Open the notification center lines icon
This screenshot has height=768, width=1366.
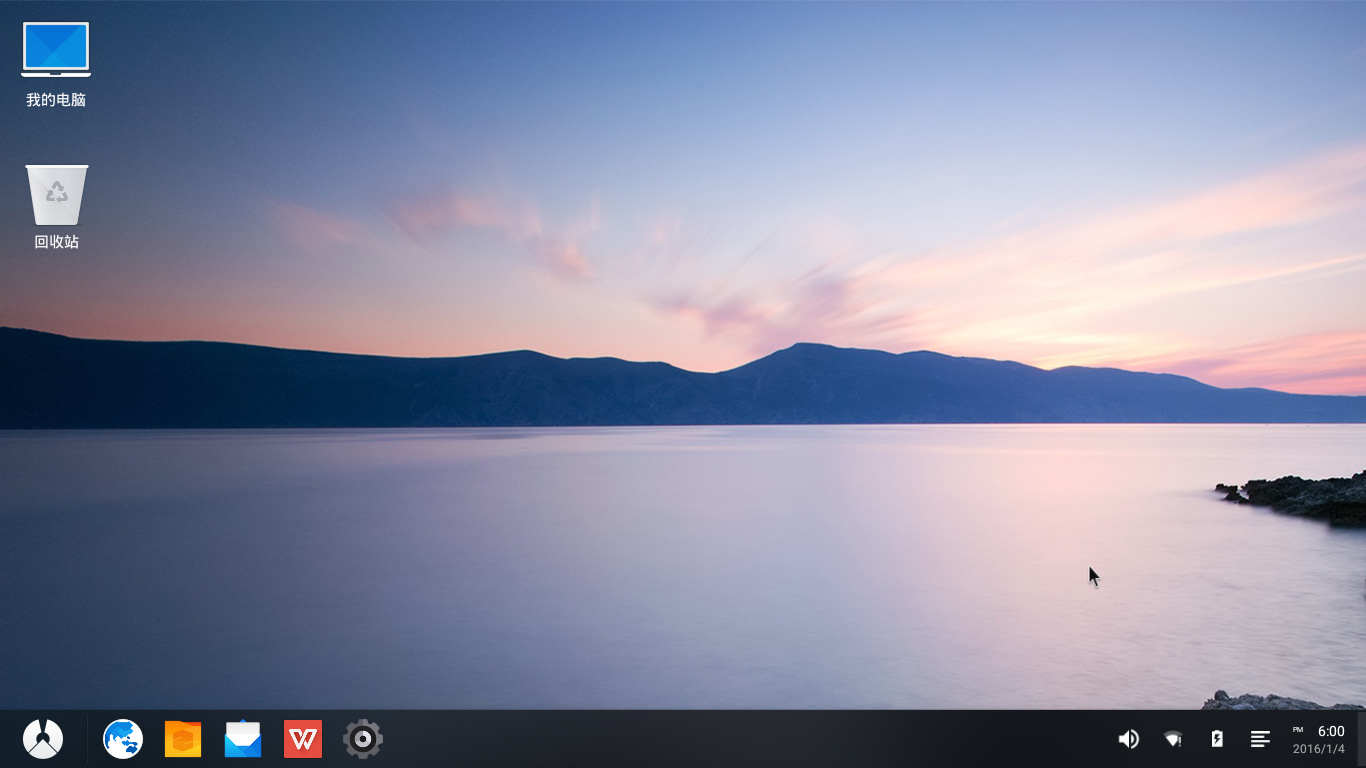[x=1260, y=739]
